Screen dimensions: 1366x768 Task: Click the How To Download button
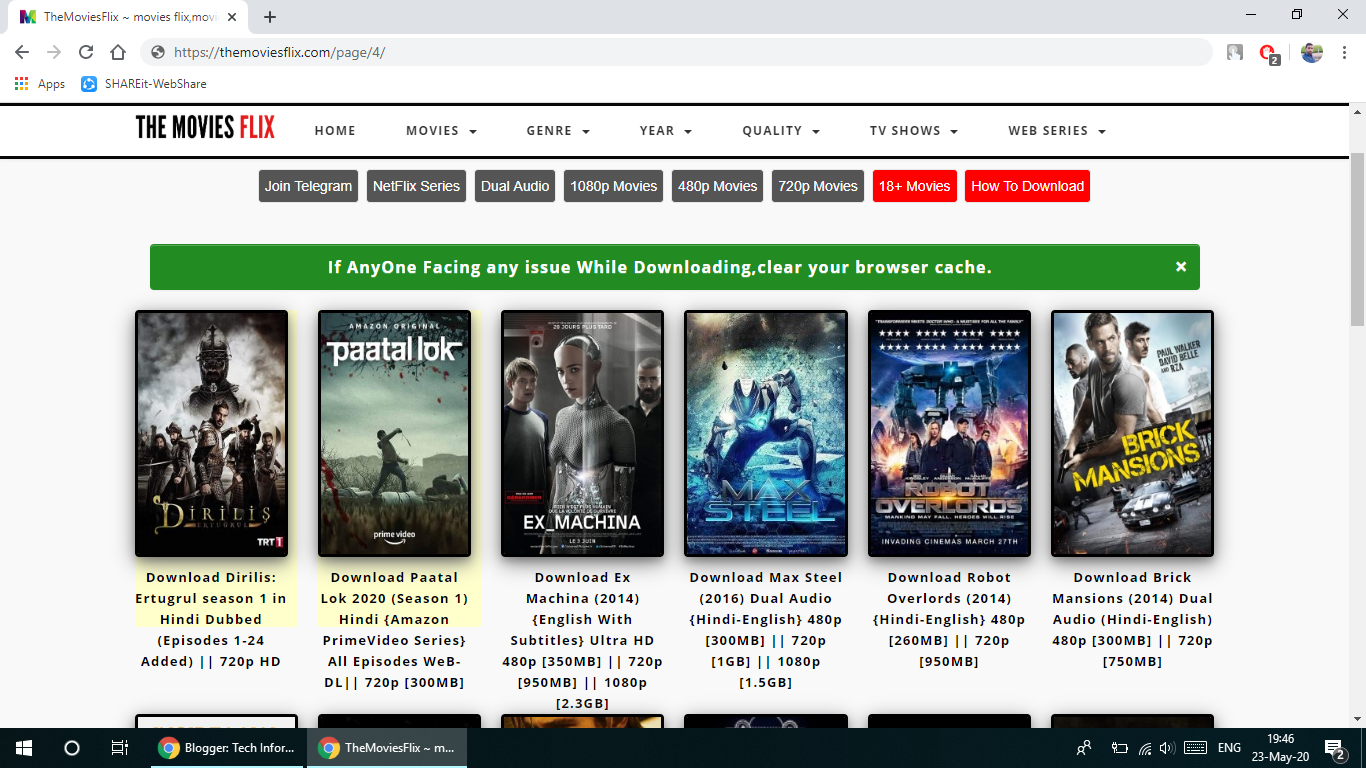point(1027,186)
